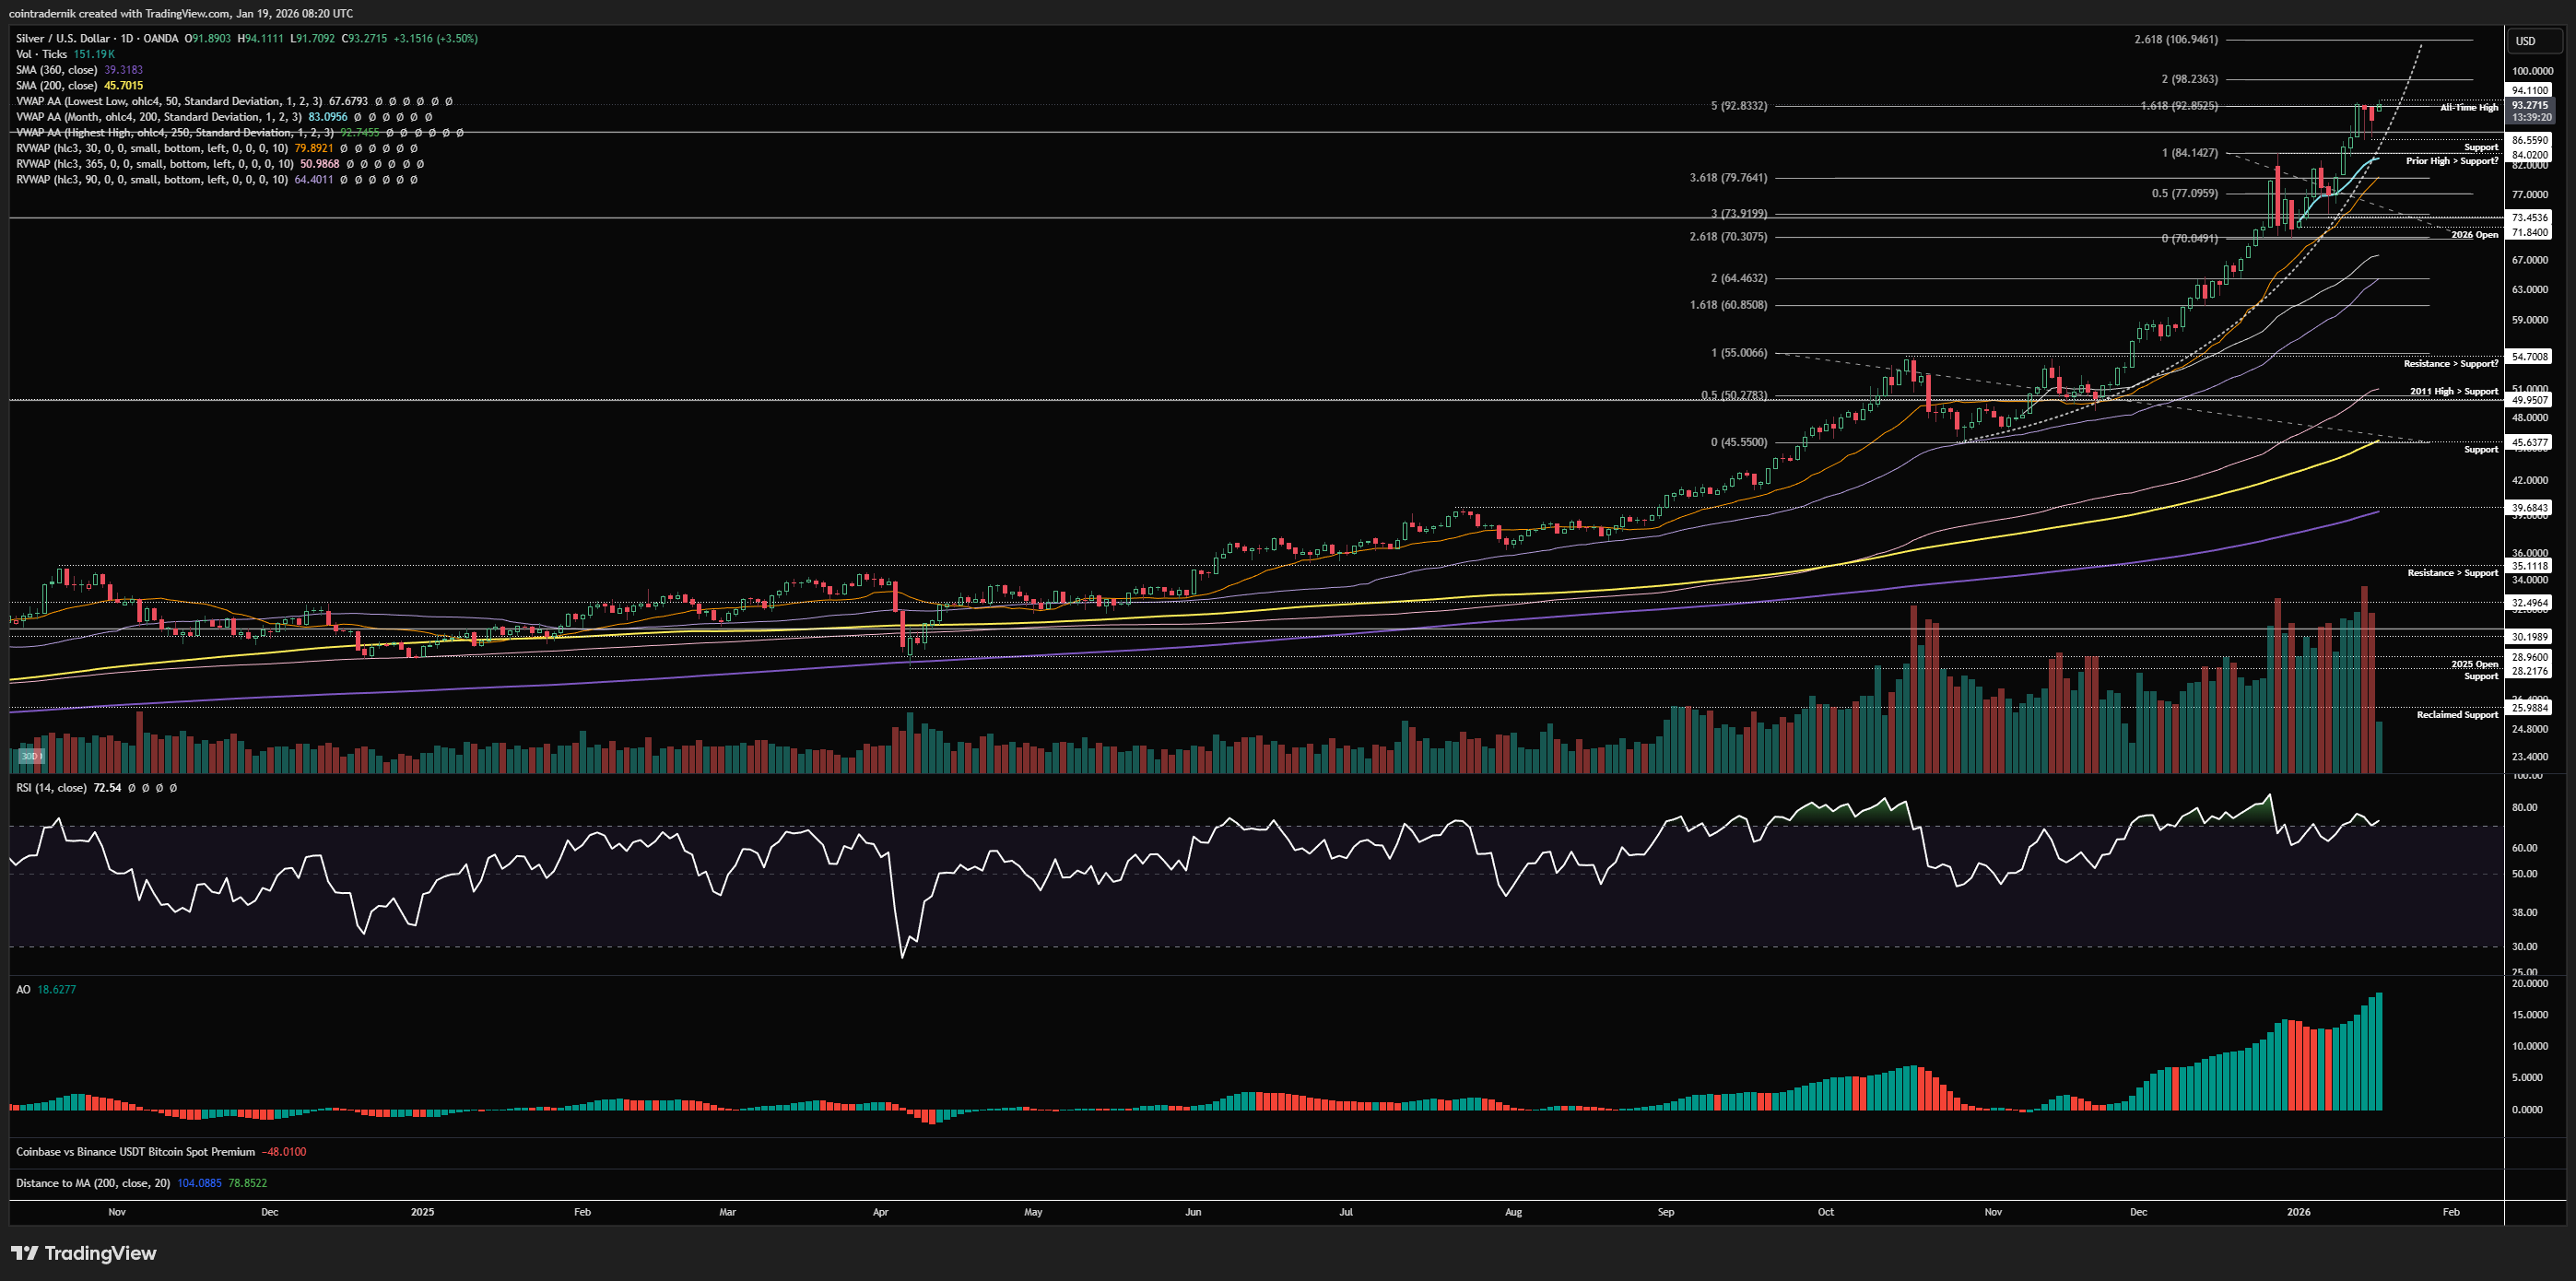
Task: Click the 2026 Open annotation label
Action: [x=2474, y=235]
